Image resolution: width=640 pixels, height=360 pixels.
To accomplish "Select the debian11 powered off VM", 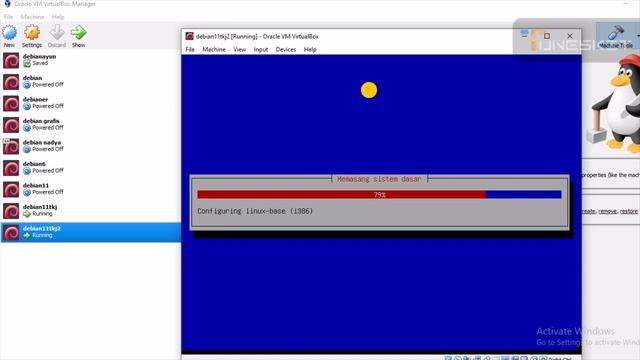I will coord(91,189).
